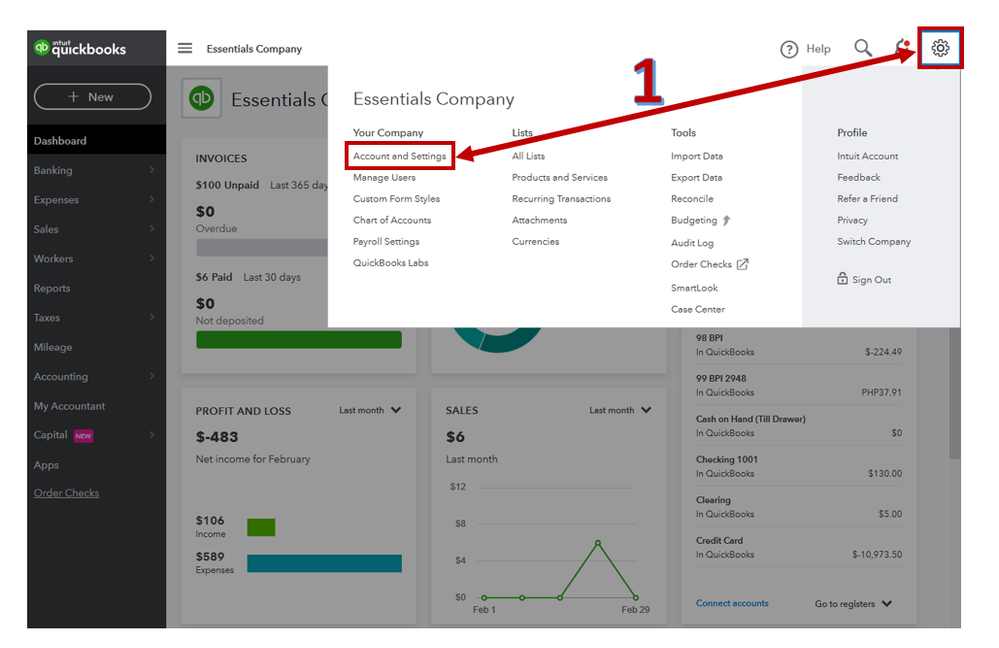Expand Expenses sidebar chevron

[152, 199]
